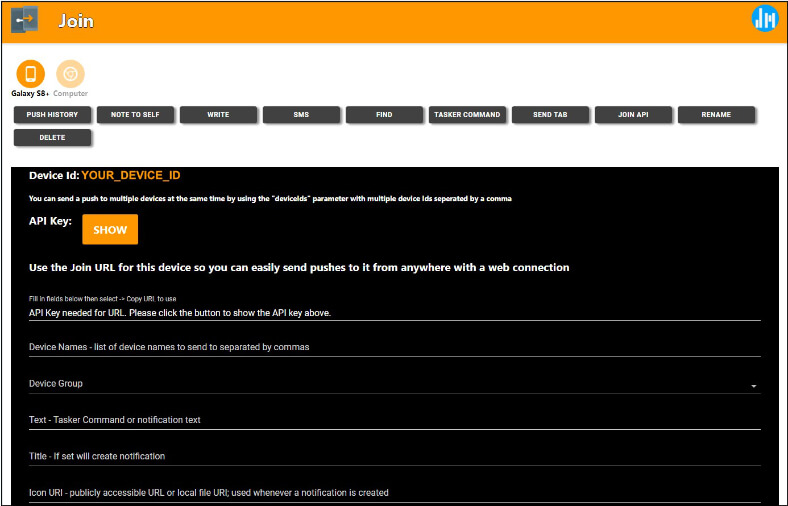The image size is (788, 506).
Task: Click the Tasker Command button
Action: [467, 115]
